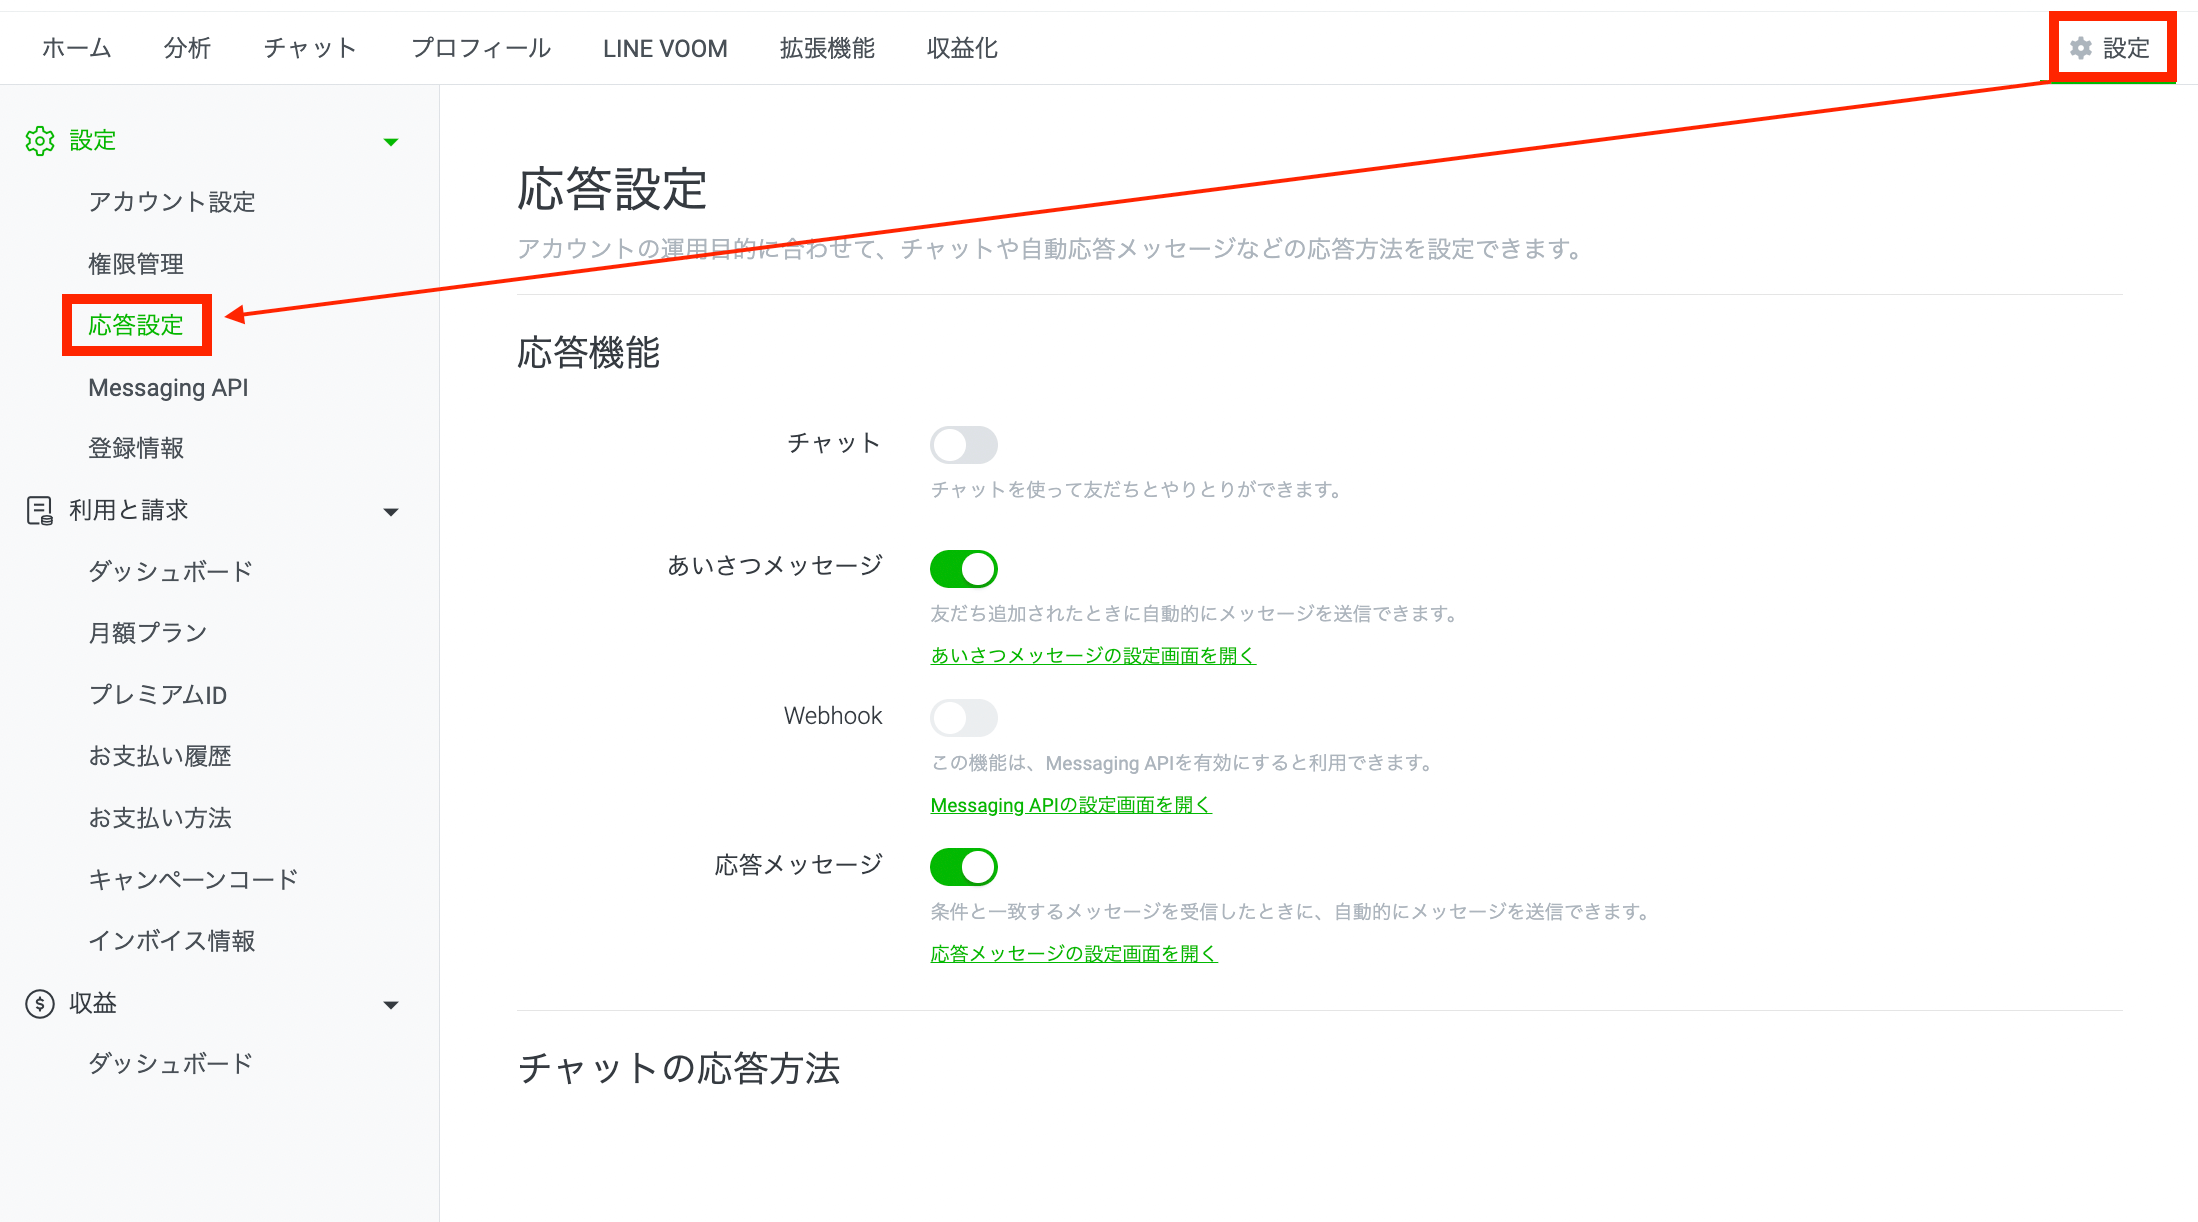This screenshot has height=1222, width=2198.
Task: Open the 拡張機能 top menu item
Action: 827,48
